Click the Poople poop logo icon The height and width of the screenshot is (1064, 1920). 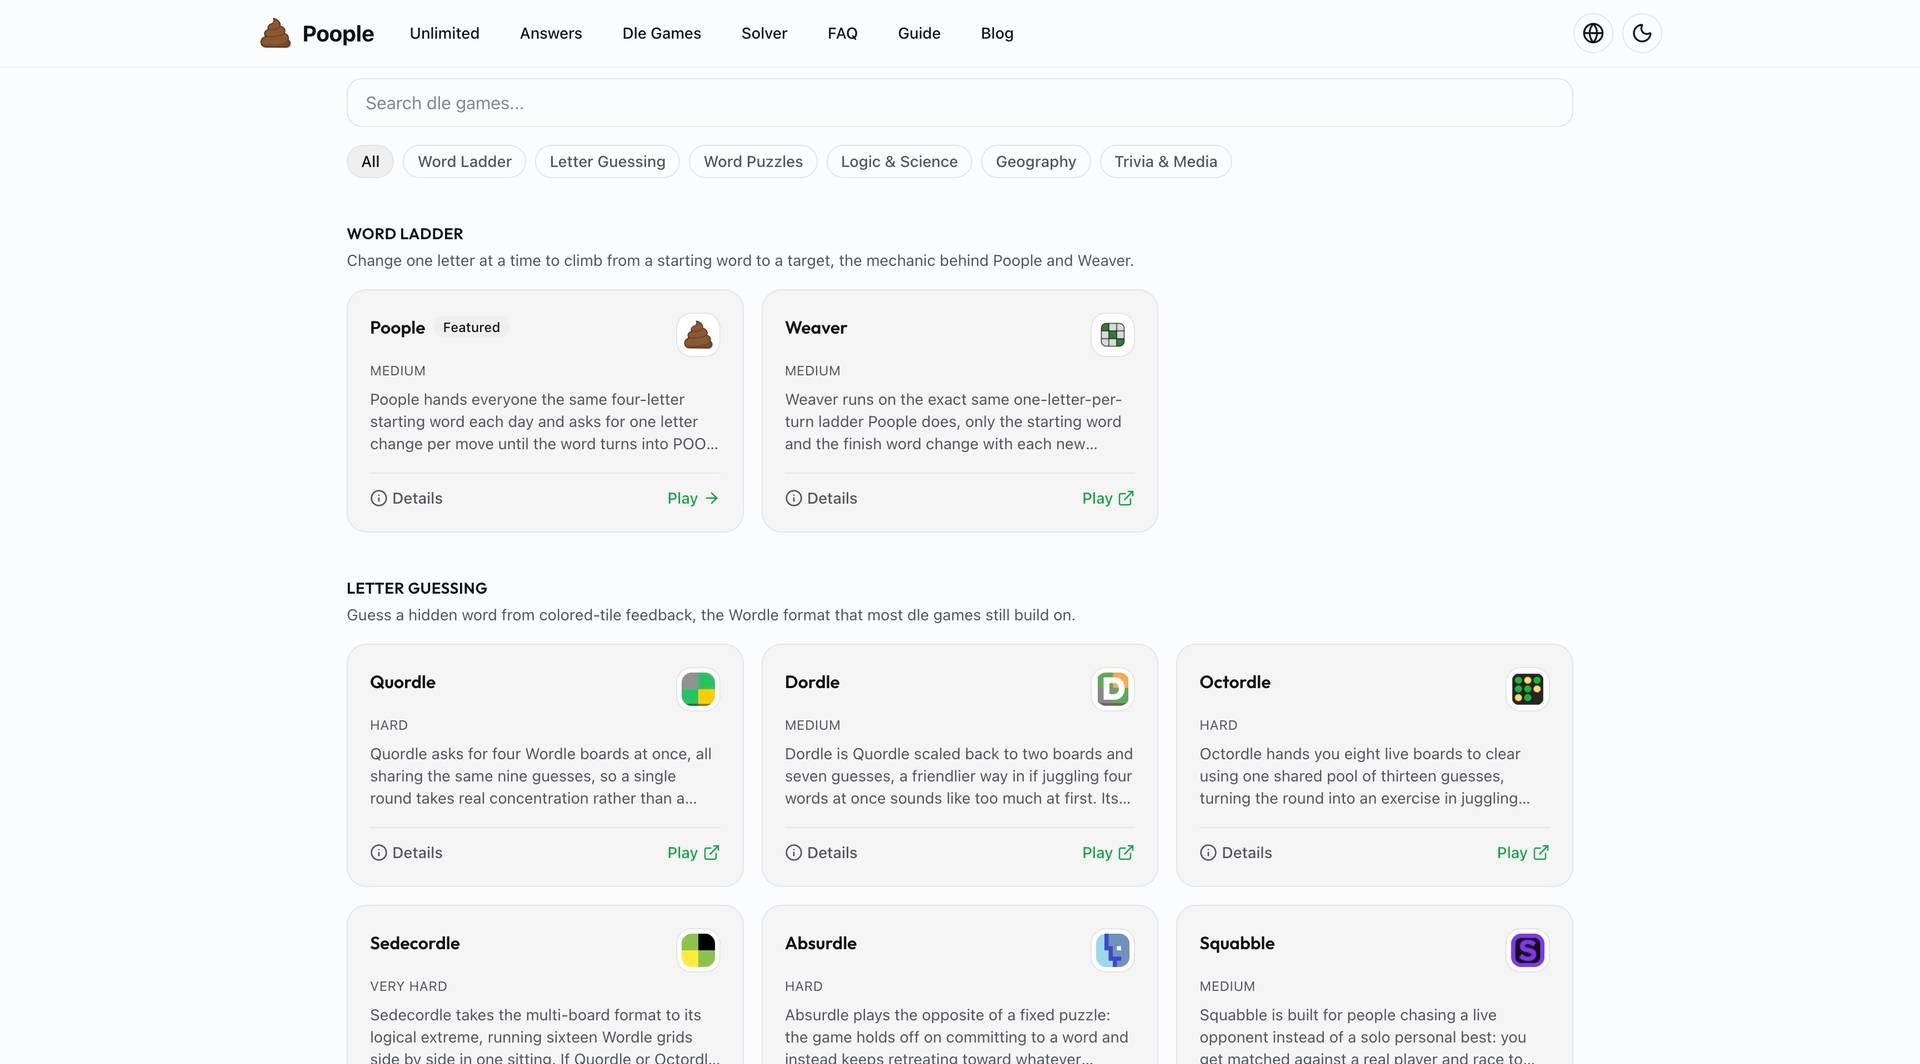pos(275,33)
